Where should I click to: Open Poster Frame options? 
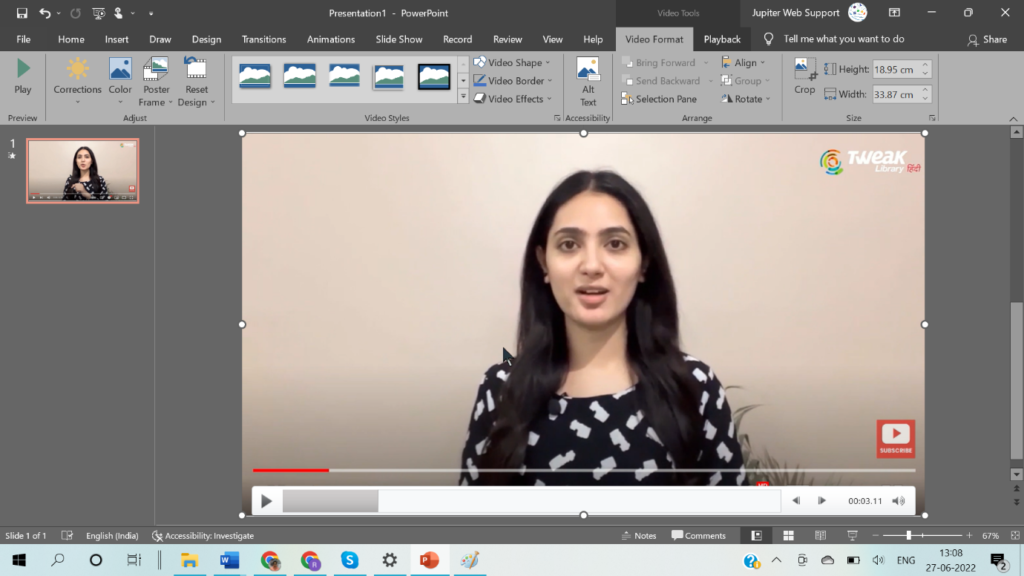[156, 81]
